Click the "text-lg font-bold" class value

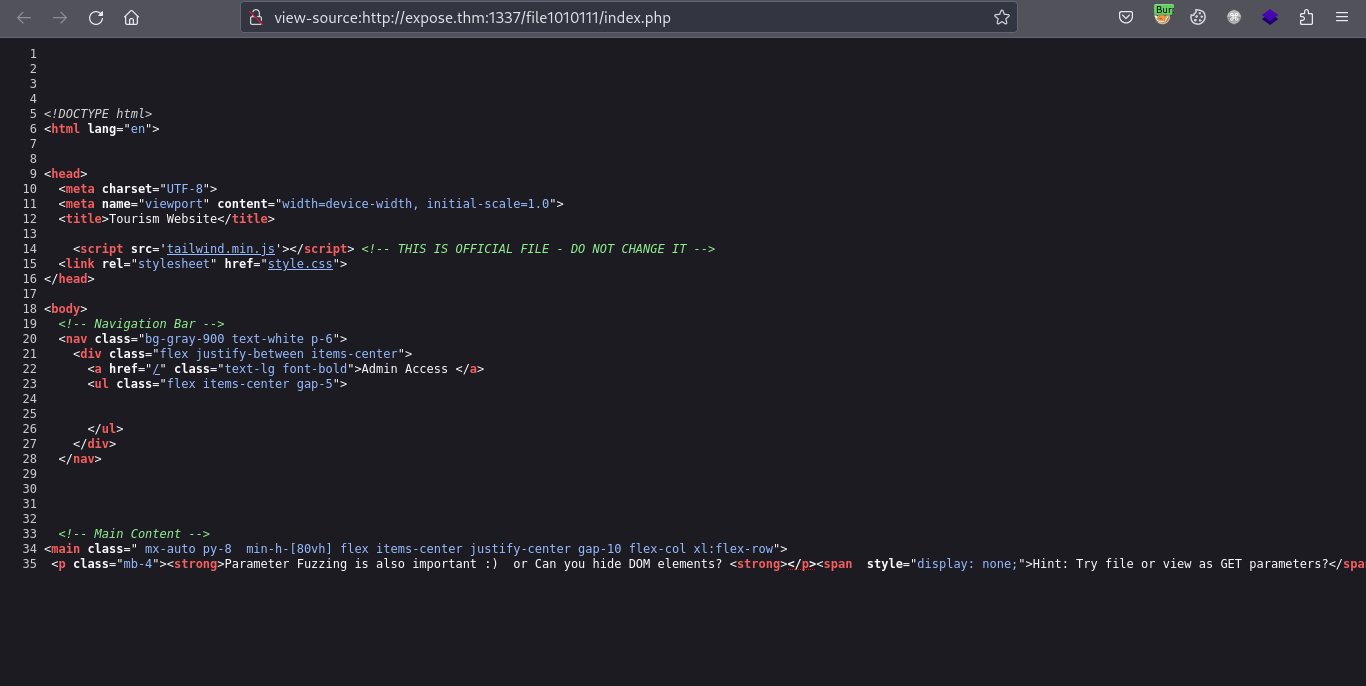[286, 369]
